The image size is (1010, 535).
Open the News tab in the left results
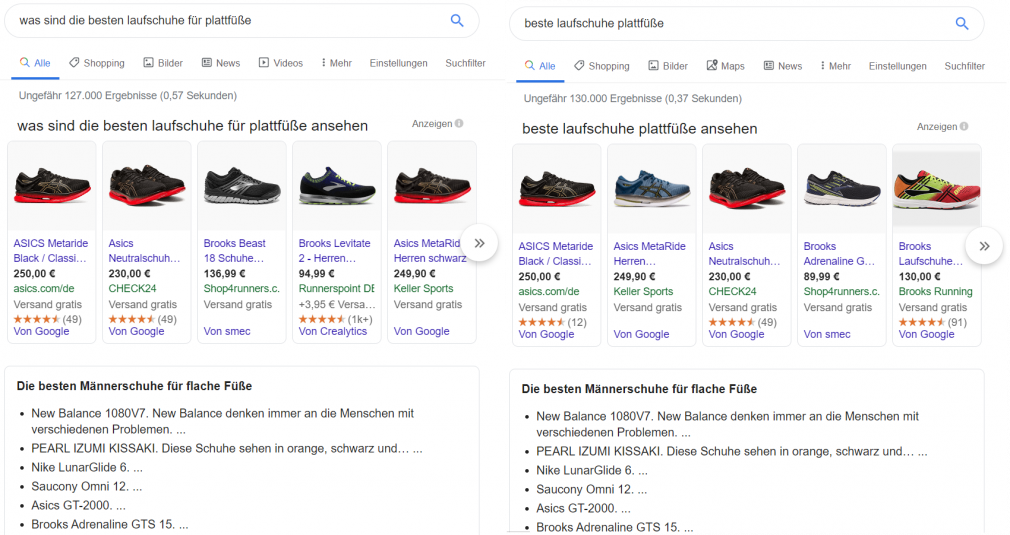221,63
